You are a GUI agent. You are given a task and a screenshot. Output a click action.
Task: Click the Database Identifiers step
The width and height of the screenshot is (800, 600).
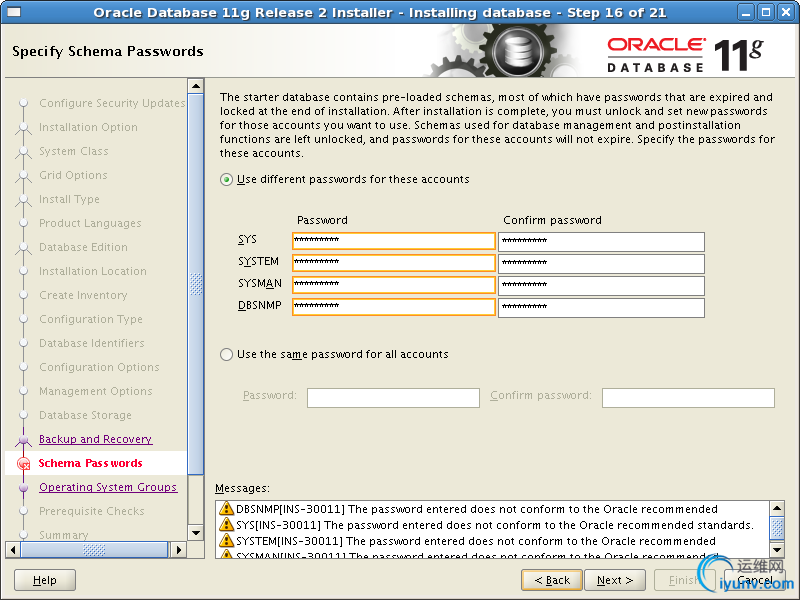click(x=92, y=343)
